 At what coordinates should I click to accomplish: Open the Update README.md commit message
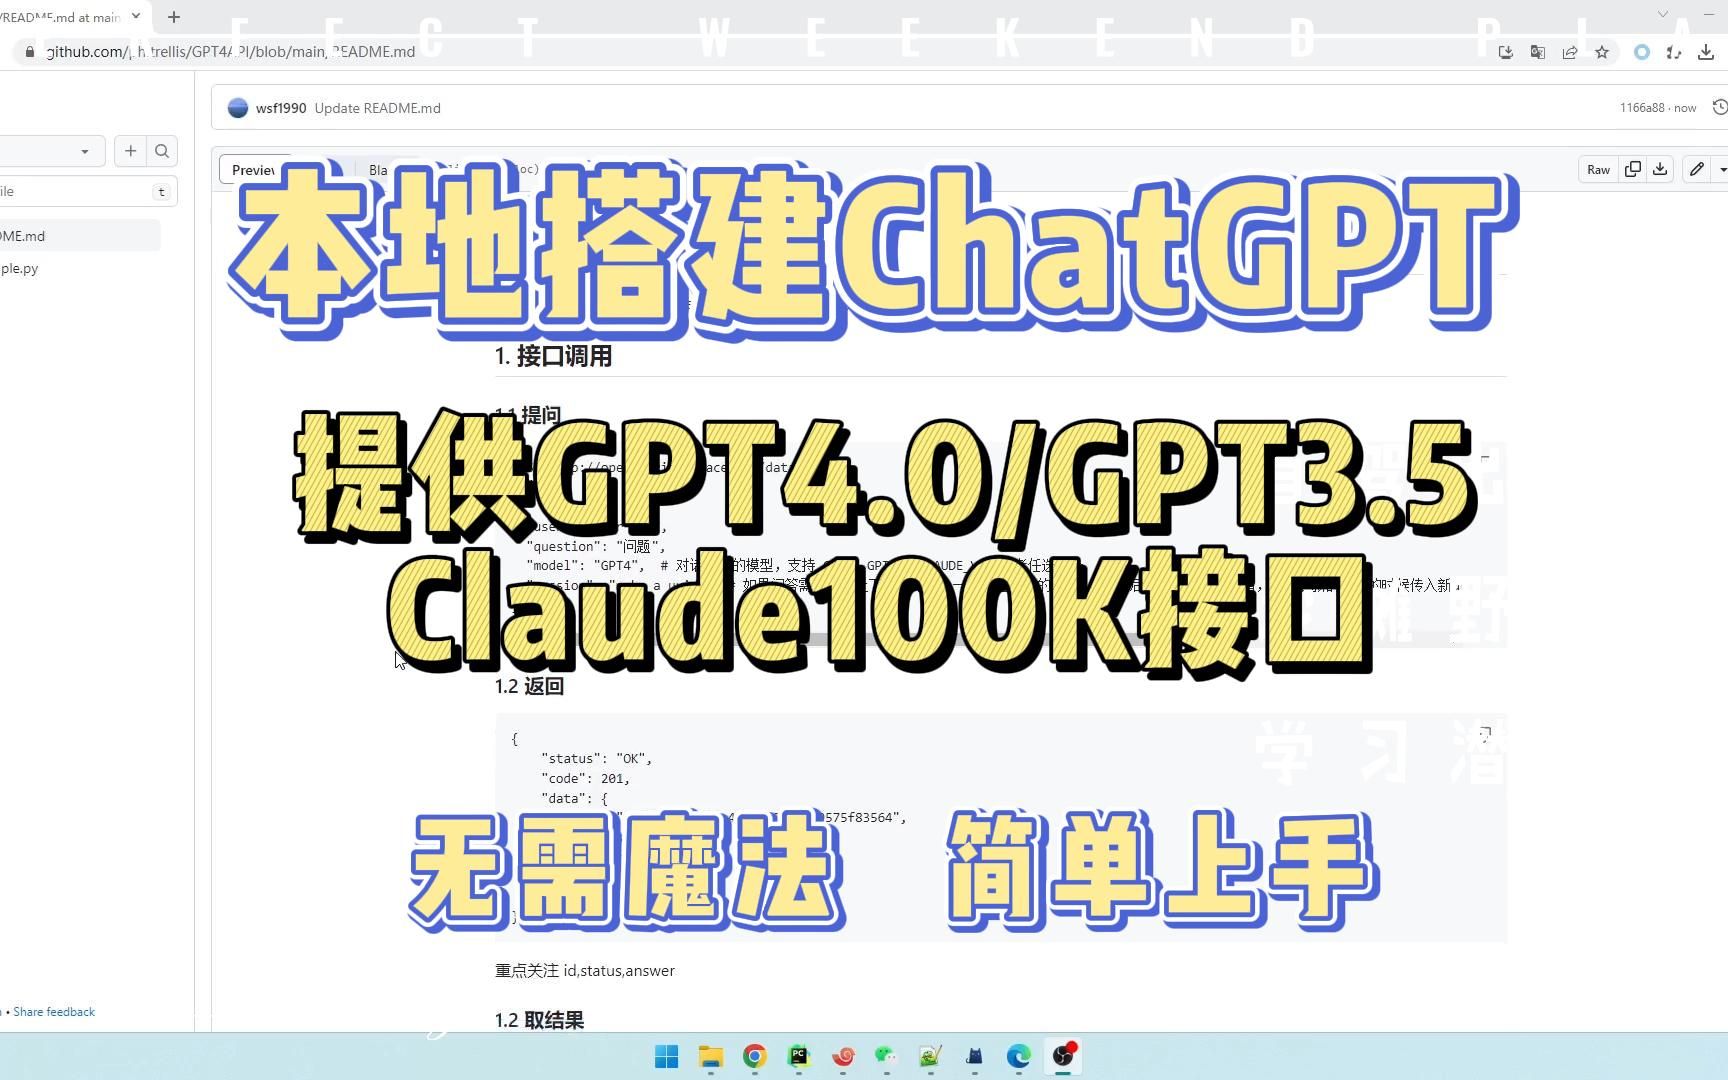(x=377, y=108)
